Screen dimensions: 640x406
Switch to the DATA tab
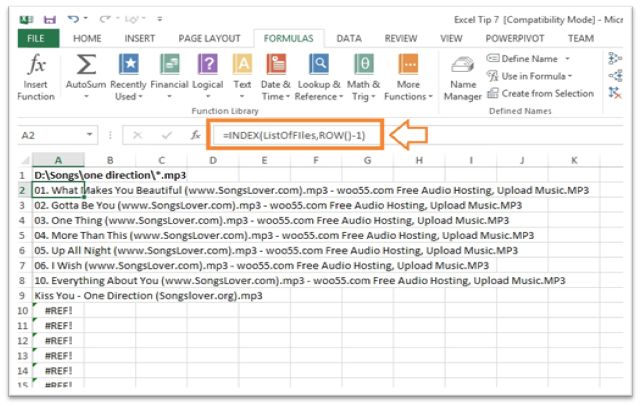click(x=349, y=39)
